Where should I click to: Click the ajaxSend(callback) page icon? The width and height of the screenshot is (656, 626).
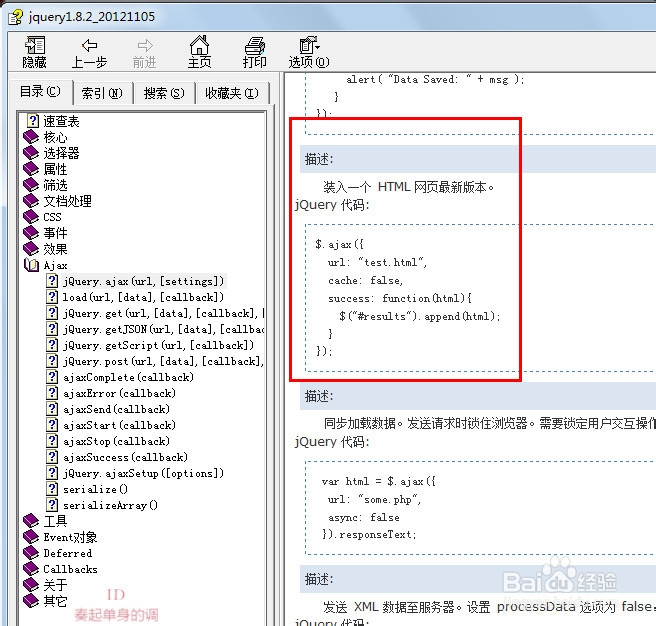51,408
